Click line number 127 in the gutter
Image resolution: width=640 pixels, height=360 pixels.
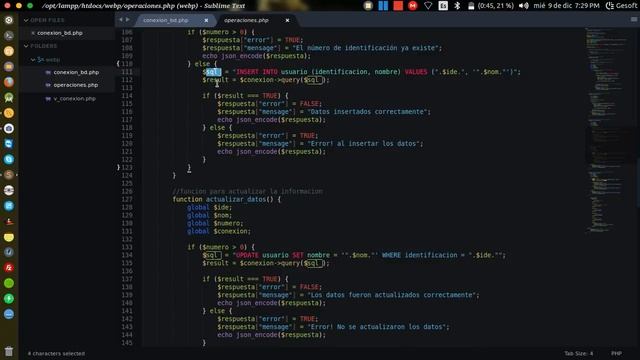tap(127, 199)
